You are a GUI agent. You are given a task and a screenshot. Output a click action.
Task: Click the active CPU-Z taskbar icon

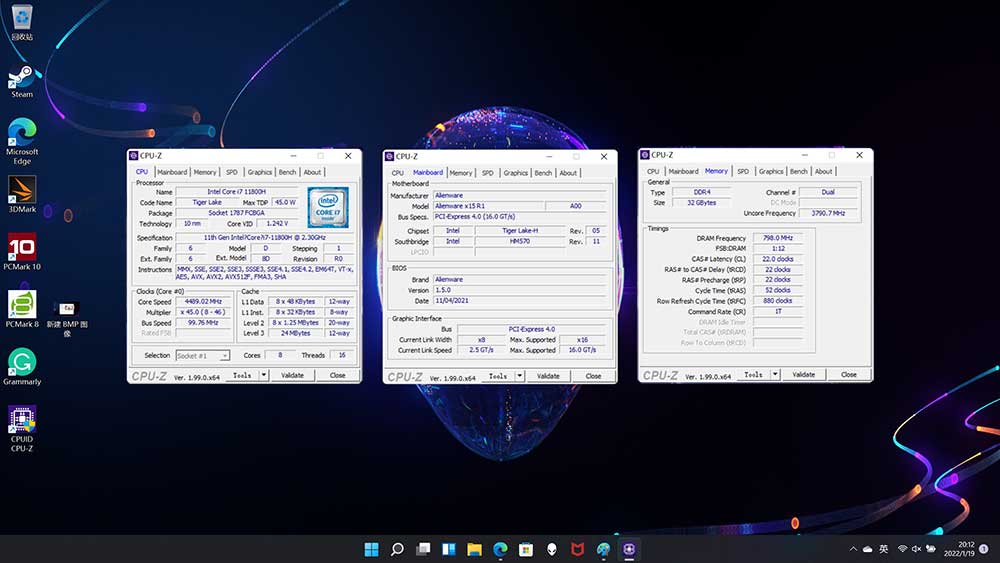click(x=629, y=549)
